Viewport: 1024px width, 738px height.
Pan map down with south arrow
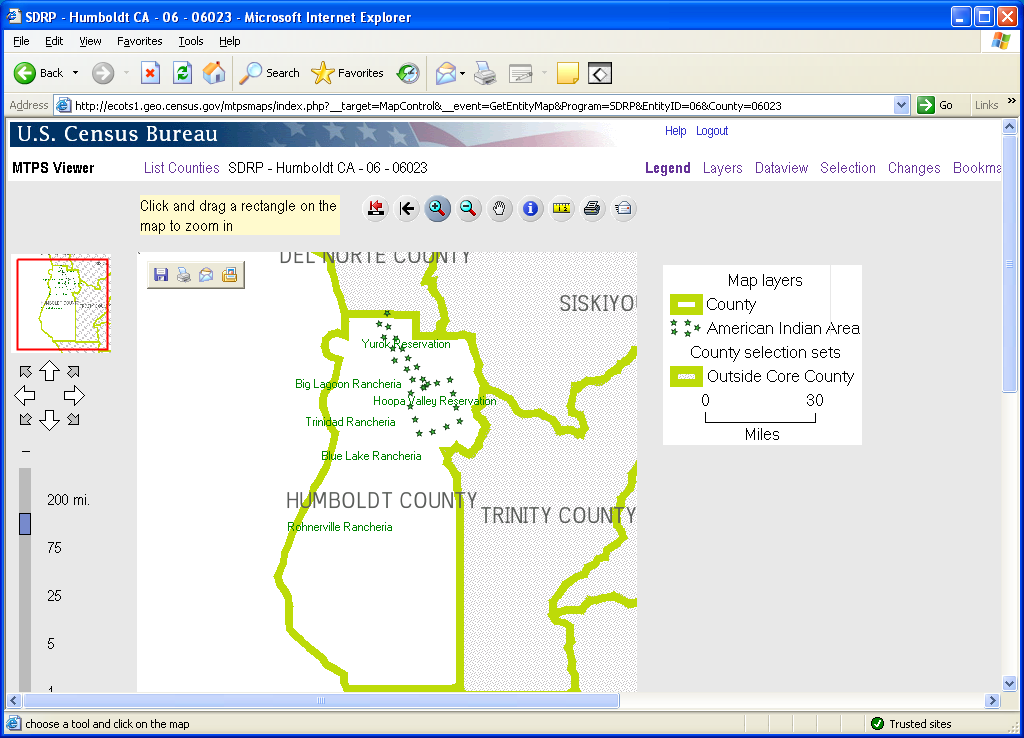pyautogui.click(x=50, y=420)
